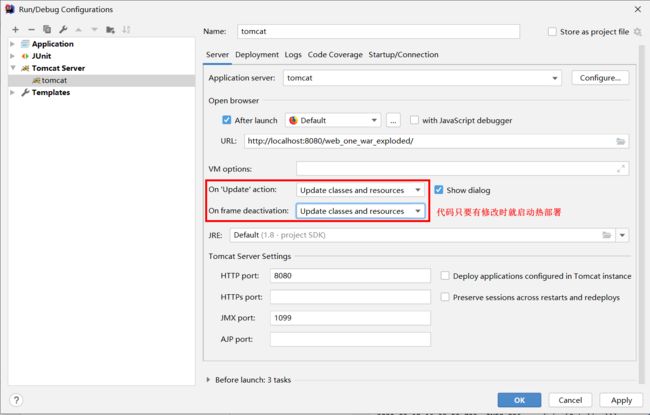Expand the JUnit tree node
Image resolution: width=650 pixels, height=415 pixels.
pyautogui.click(x=12, y=56)
